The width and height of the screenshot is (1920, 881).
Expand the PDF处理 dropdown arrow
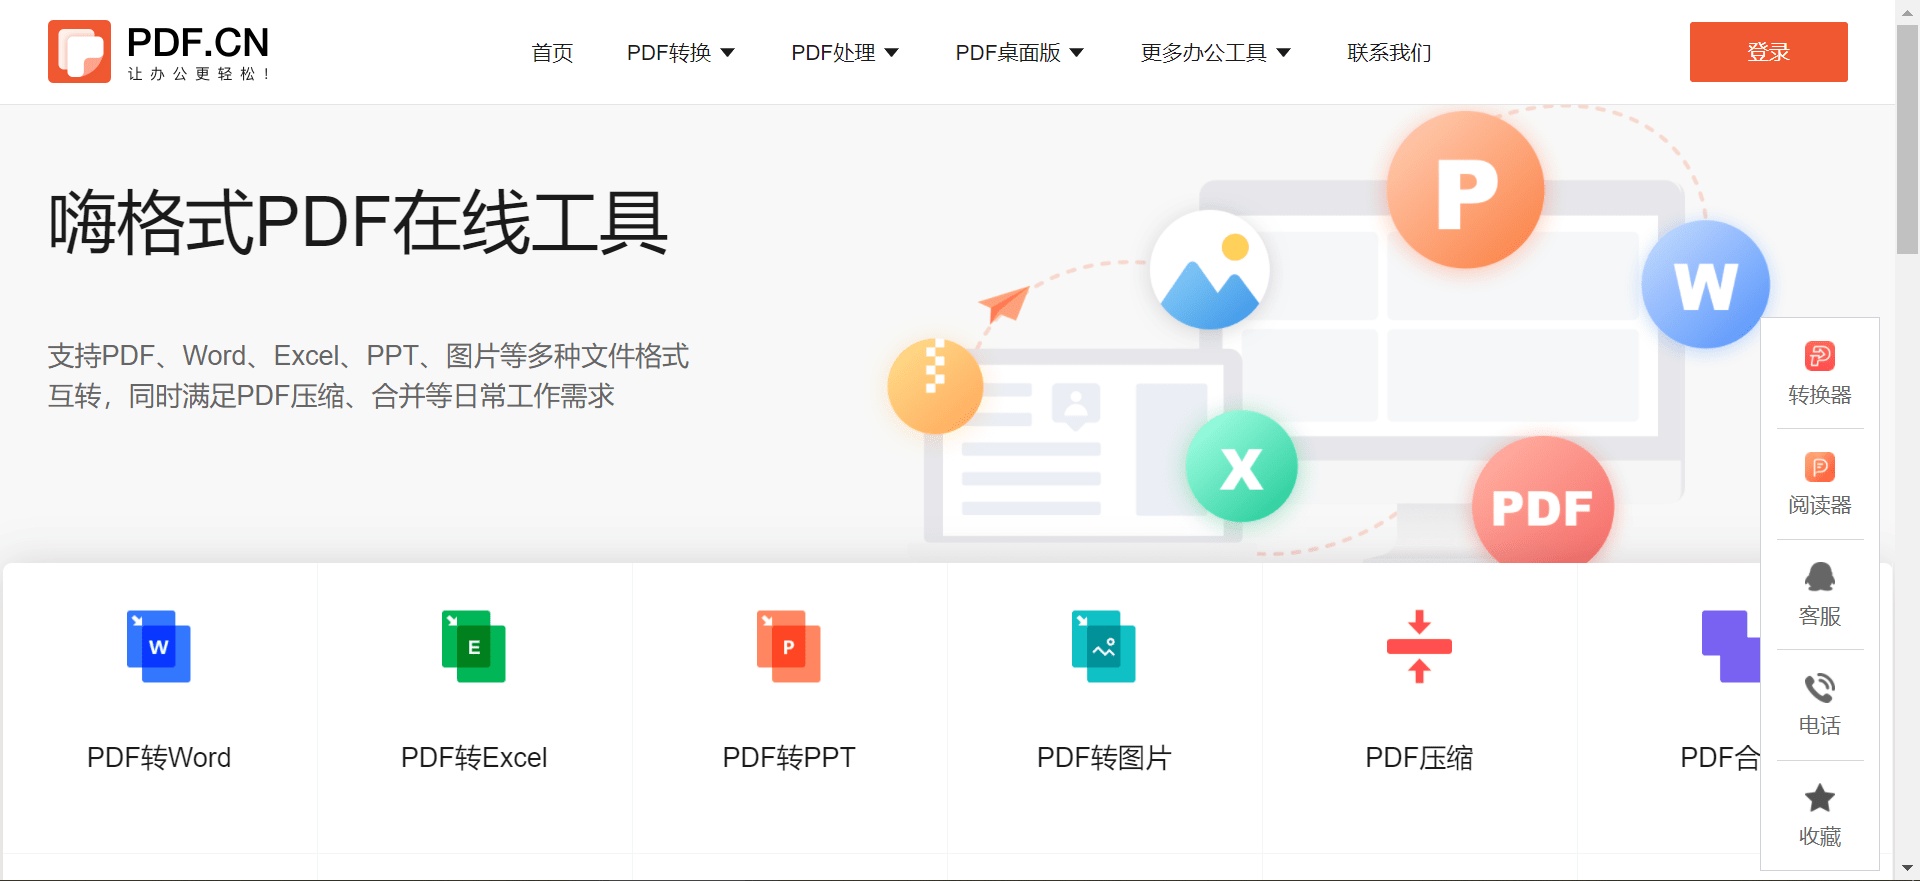point(892,53)
